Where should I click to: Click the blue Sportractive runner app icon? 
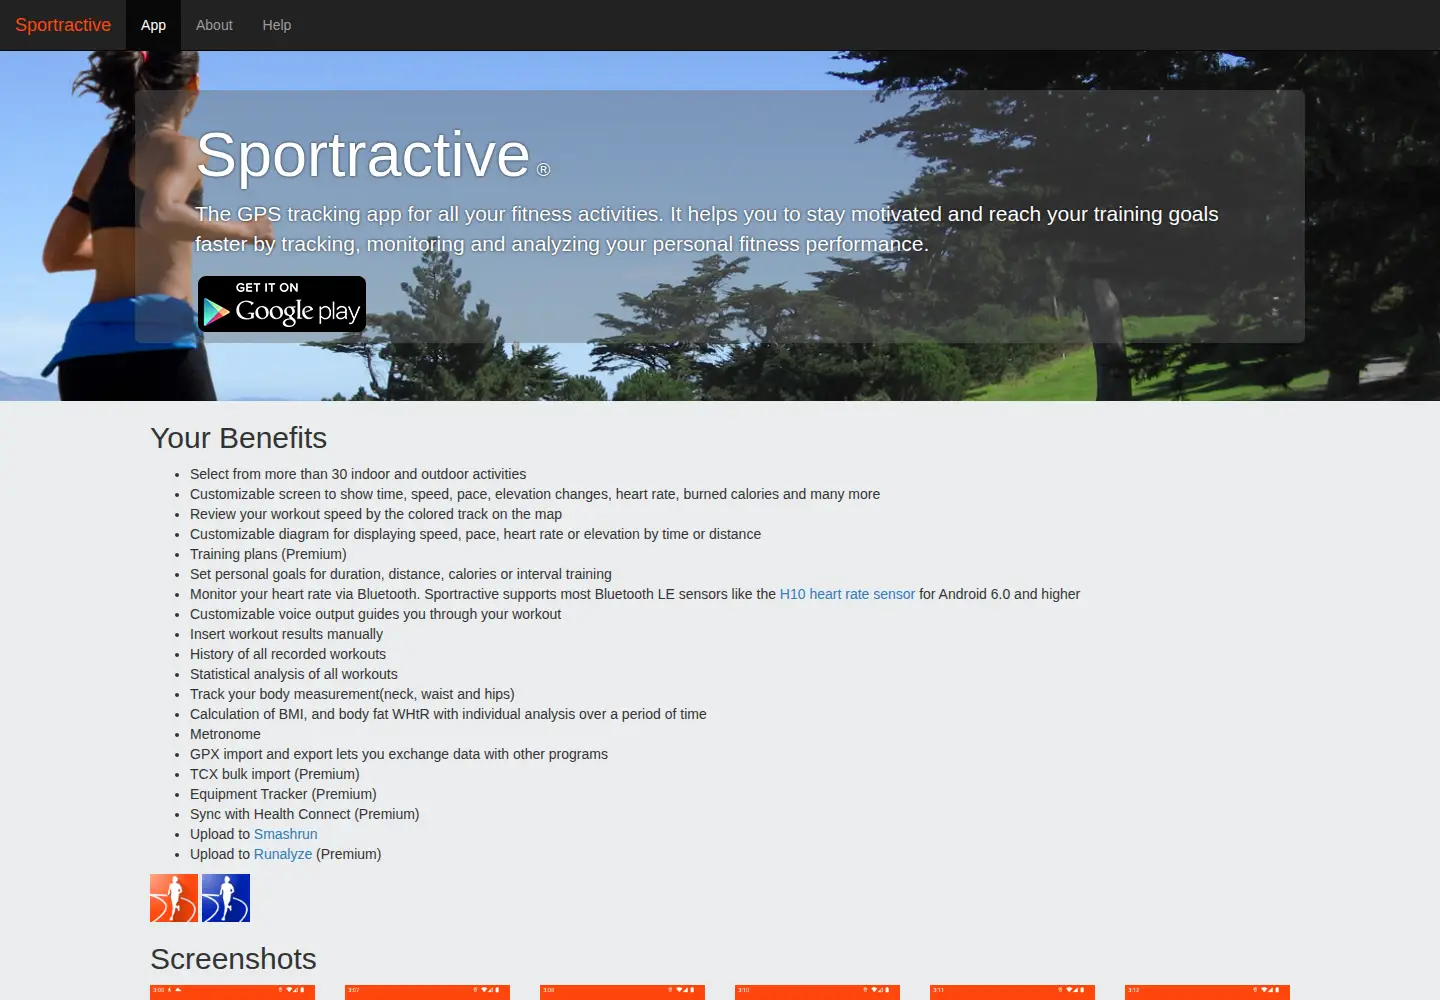coord(226,898)
